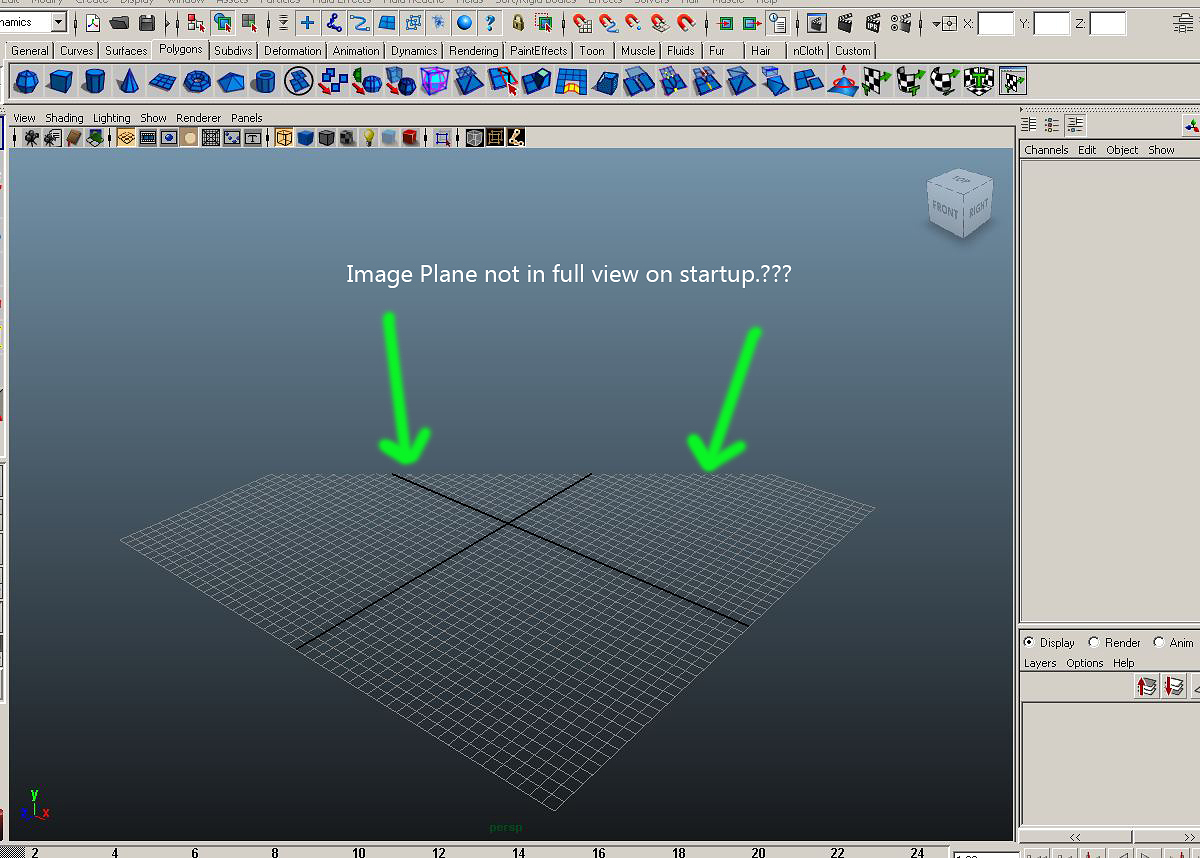Click the Select camera icon in panel toolbar
1200x858 pixels.
tap(32, 138)
